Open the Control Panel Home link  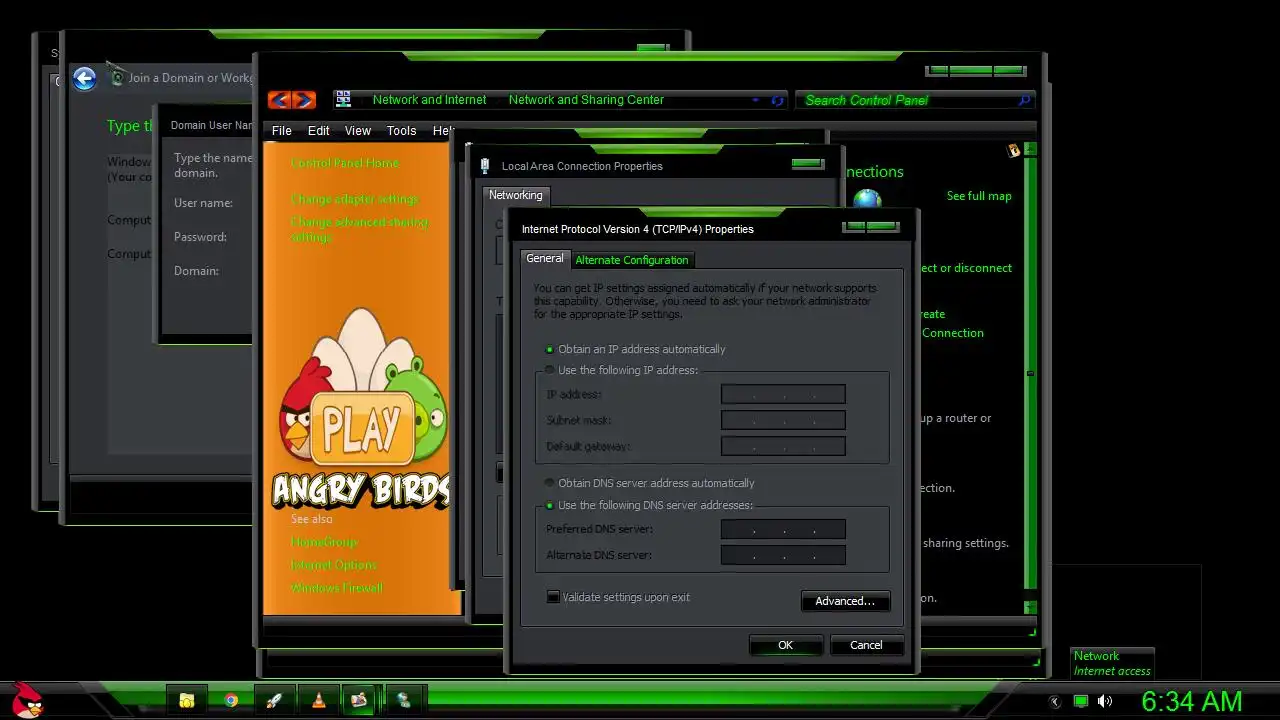[x=344, y=163]
